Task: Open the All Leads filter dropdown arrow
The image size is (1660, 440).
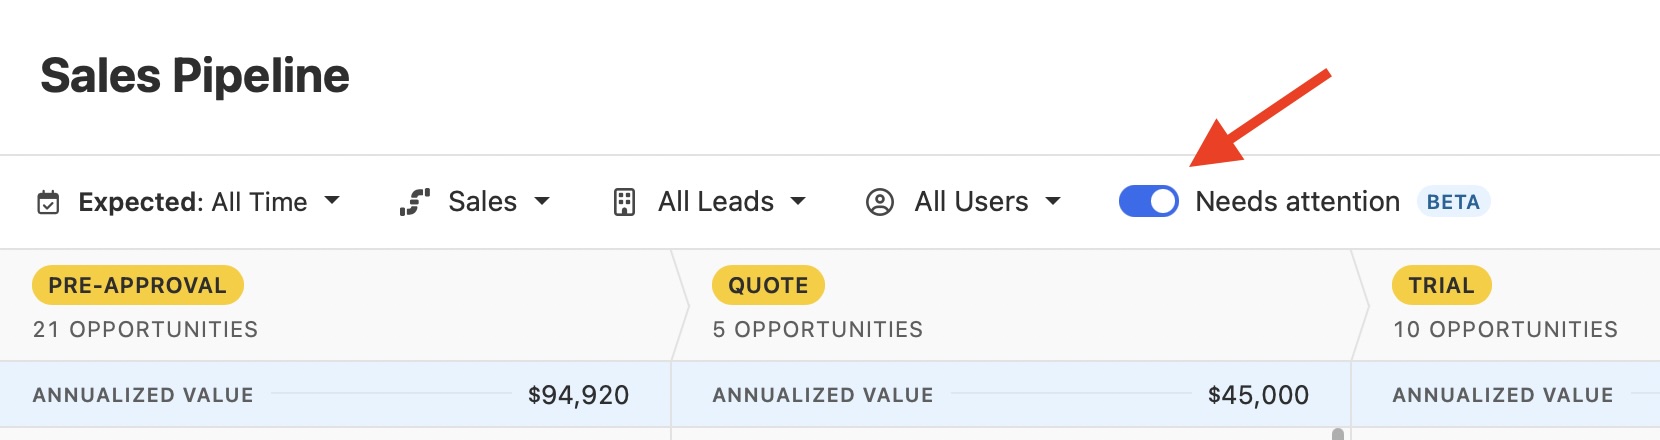Action: [798, 201]
